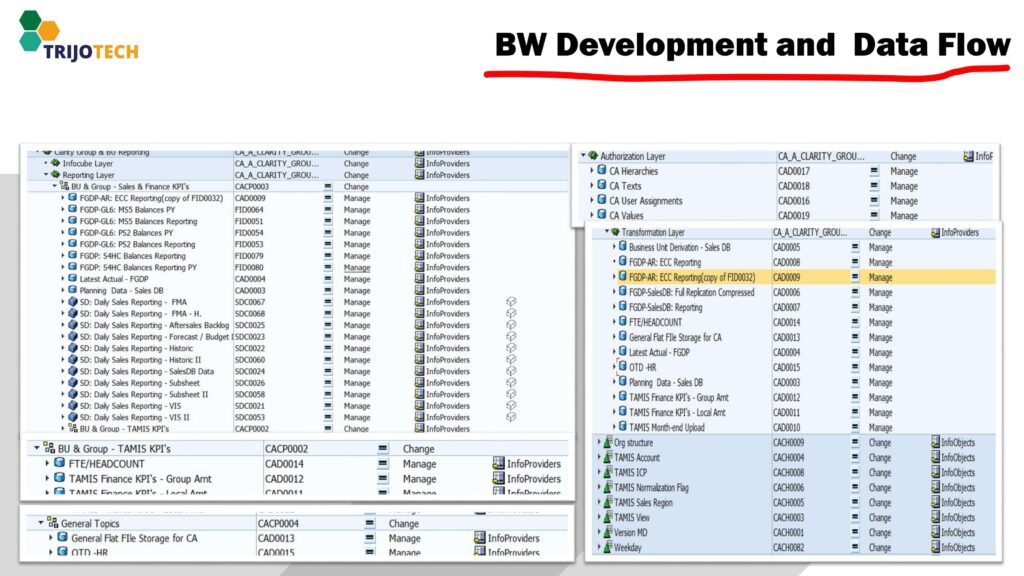
Task: Select the highlighted FGDP-AR: ECC Reporting copy row
Action: coord(691,277)
